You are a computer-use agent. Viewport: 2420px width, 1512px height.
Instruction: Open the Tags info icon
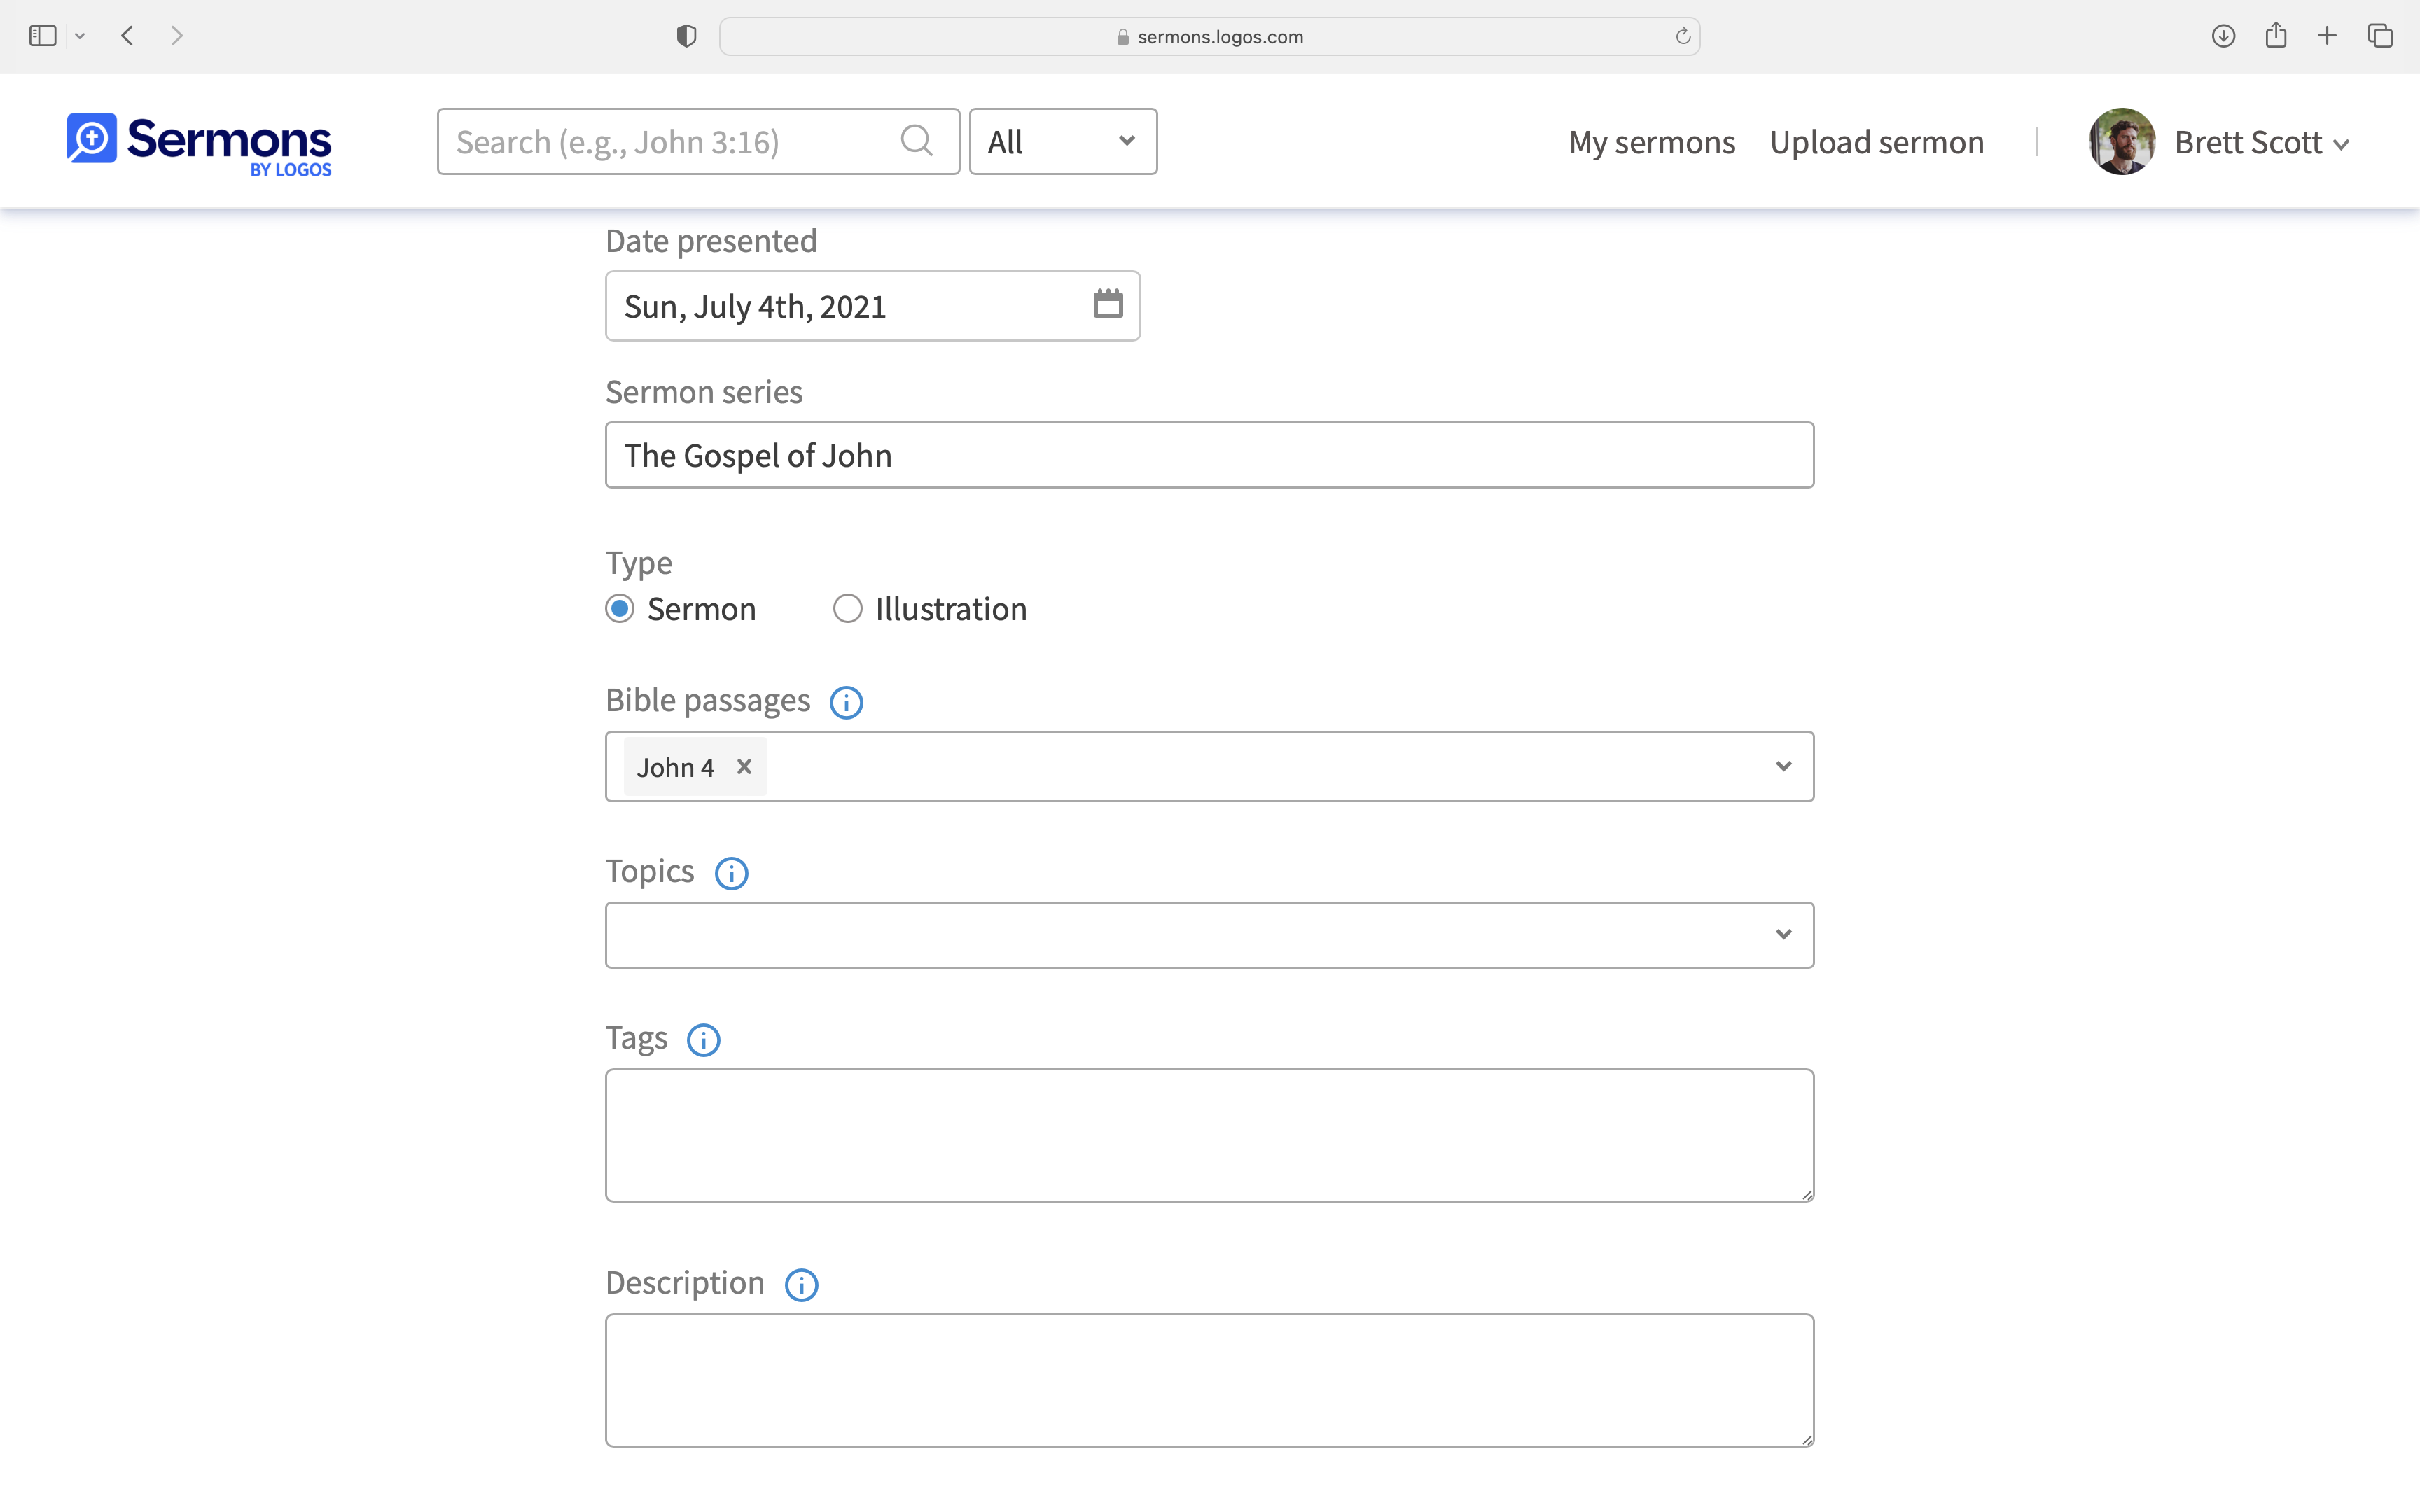703,1040
